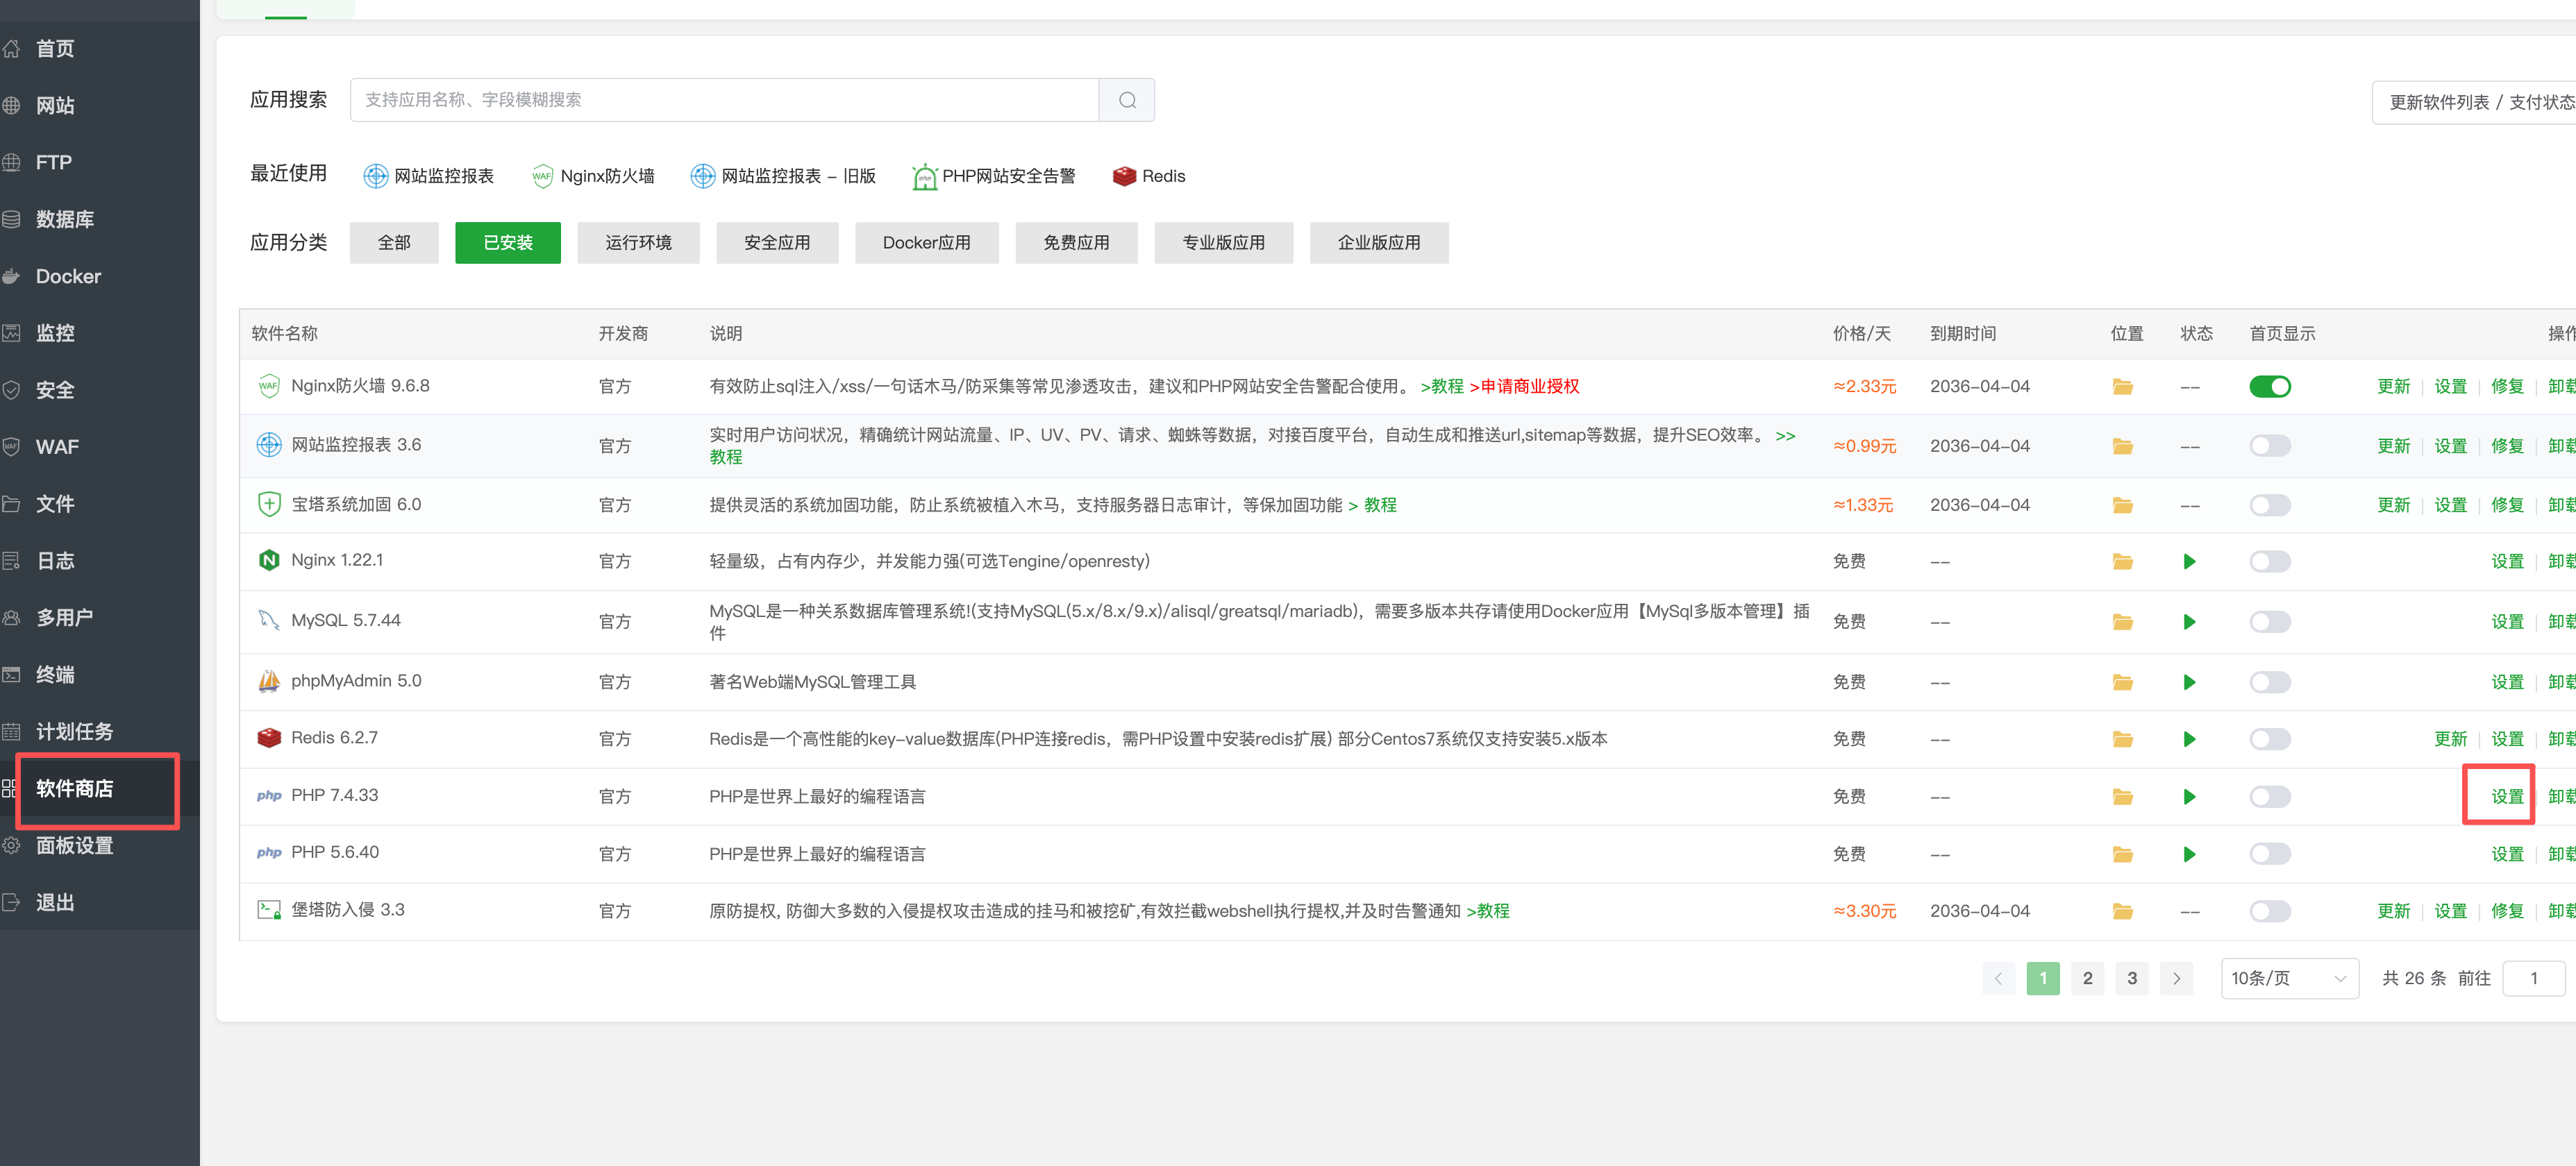
Task: Enable homepage display for Redis 6.2.7
Action: coord(2269,739)
